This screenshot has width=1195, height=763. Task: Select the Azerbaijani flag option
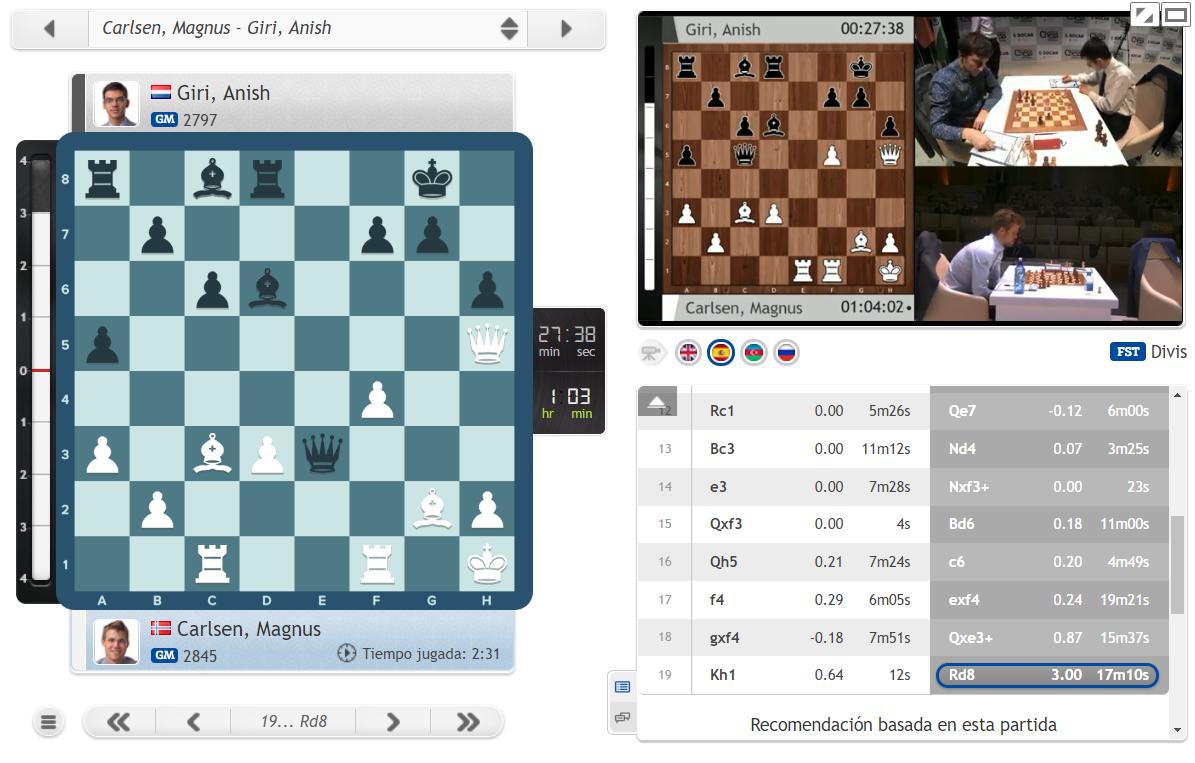[753, 352]
